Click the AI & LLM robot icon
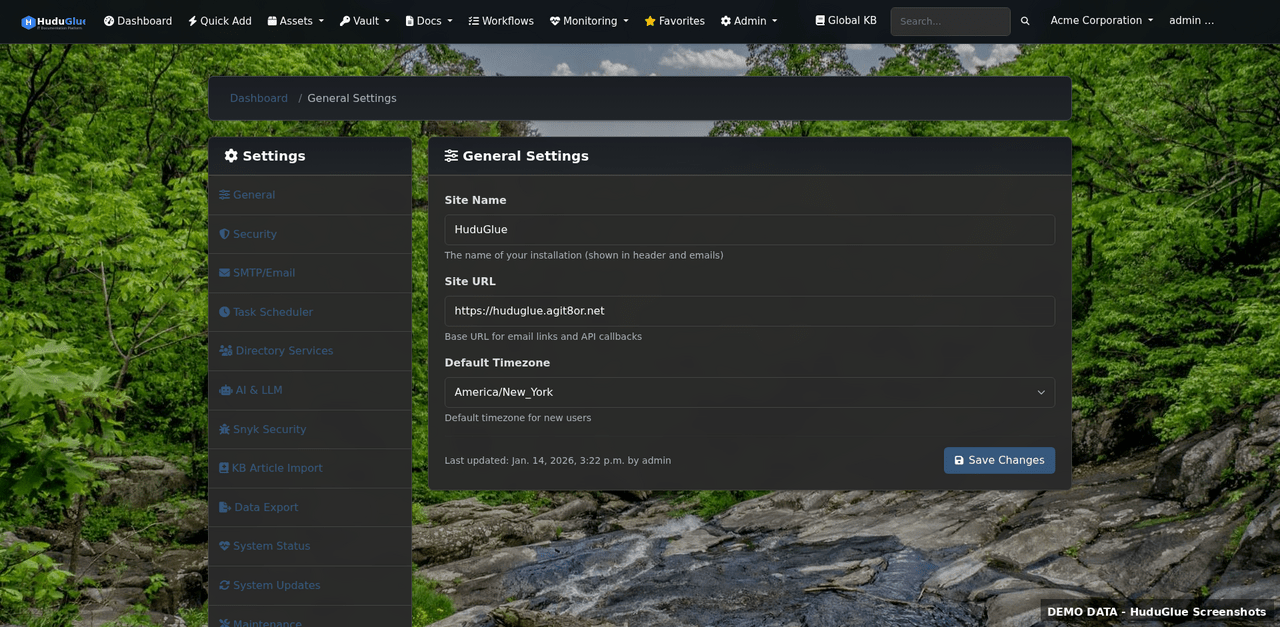The height and width of the screenshot is (627, 1280). pyautogui.click(x=226, y=390)
